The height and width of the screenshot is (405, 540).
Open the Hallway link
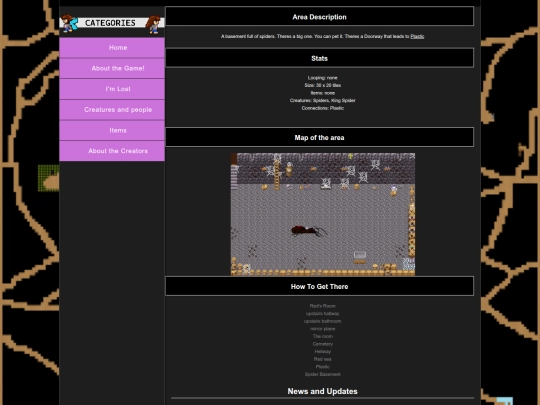tap(322, 351)
